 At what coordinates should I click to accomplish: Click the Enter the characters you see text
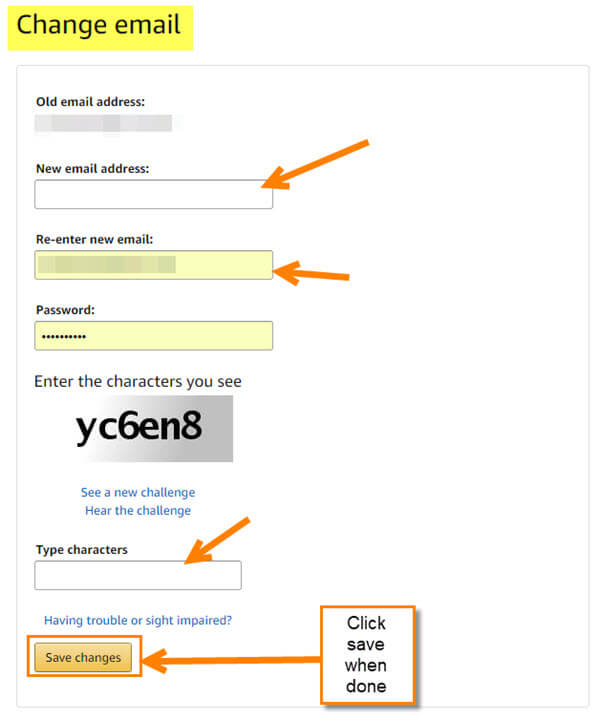[138, 382]
